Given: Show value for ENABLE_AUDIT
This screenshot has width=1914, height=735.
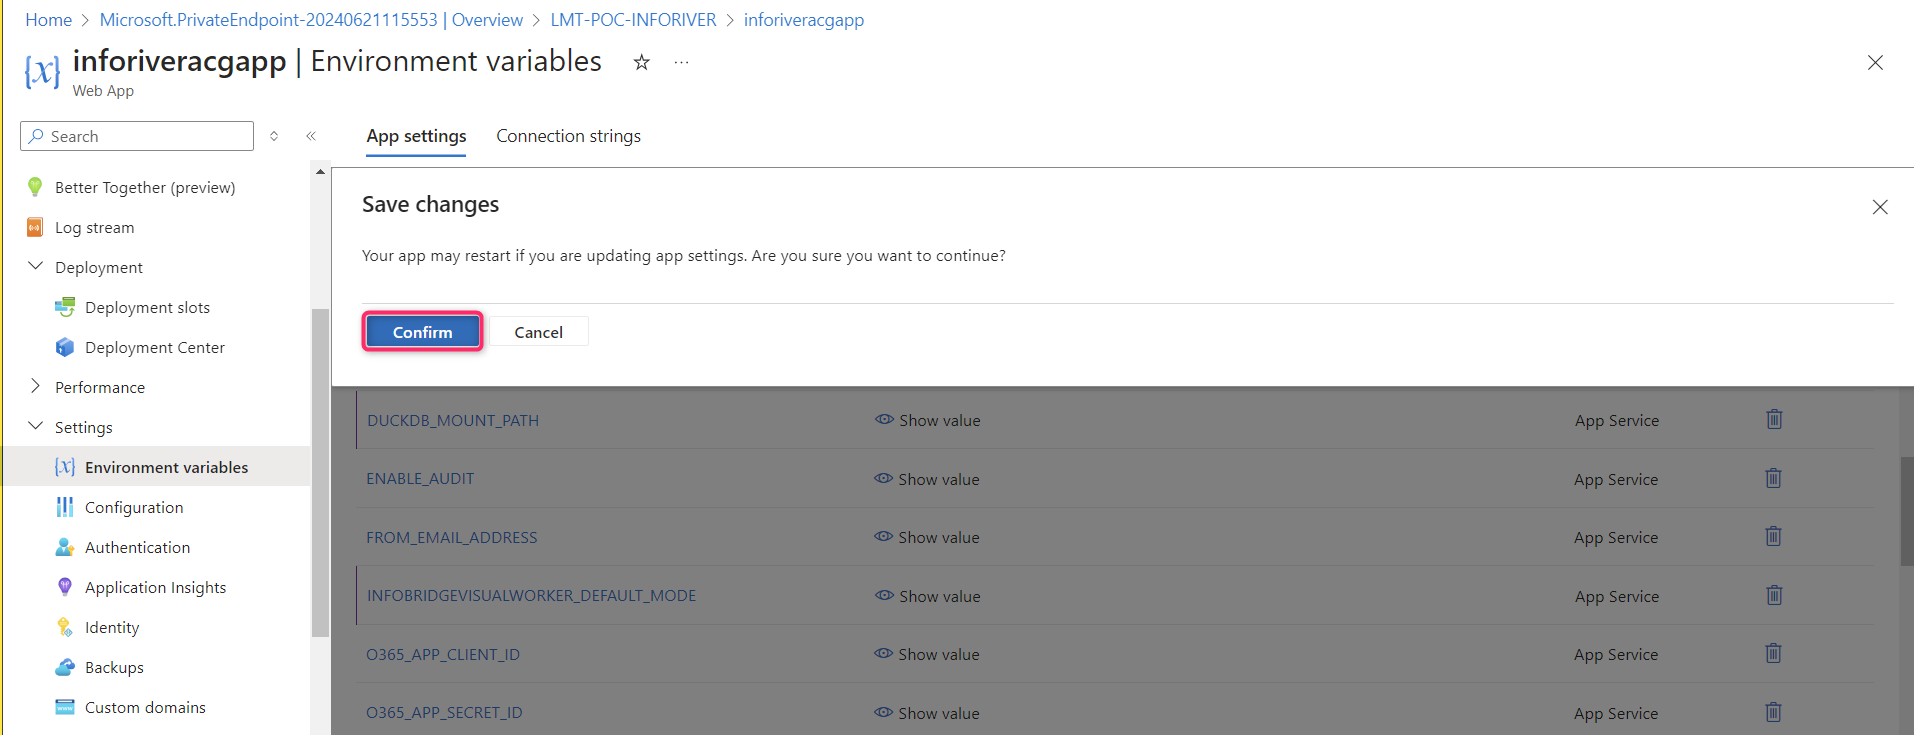Looking at the screenshot, I should (927, 480).
